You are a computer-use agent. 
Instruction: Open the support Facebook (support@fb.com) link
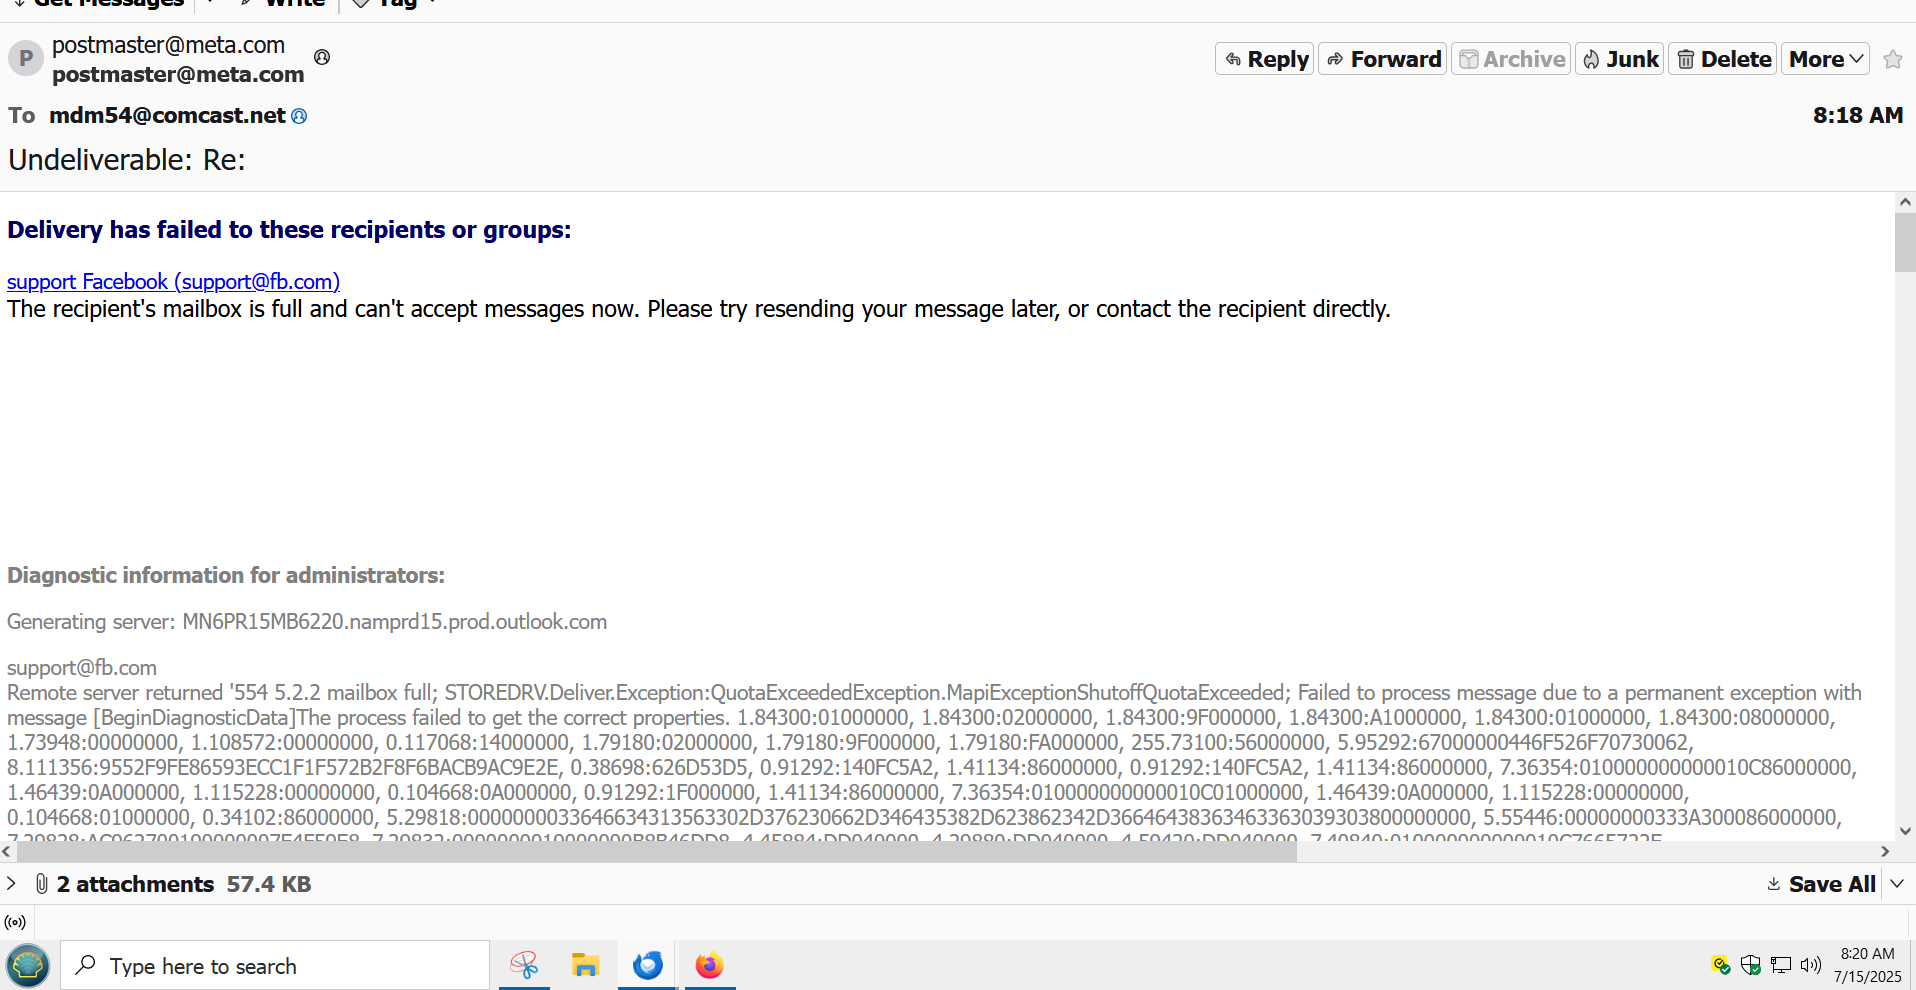173,282
